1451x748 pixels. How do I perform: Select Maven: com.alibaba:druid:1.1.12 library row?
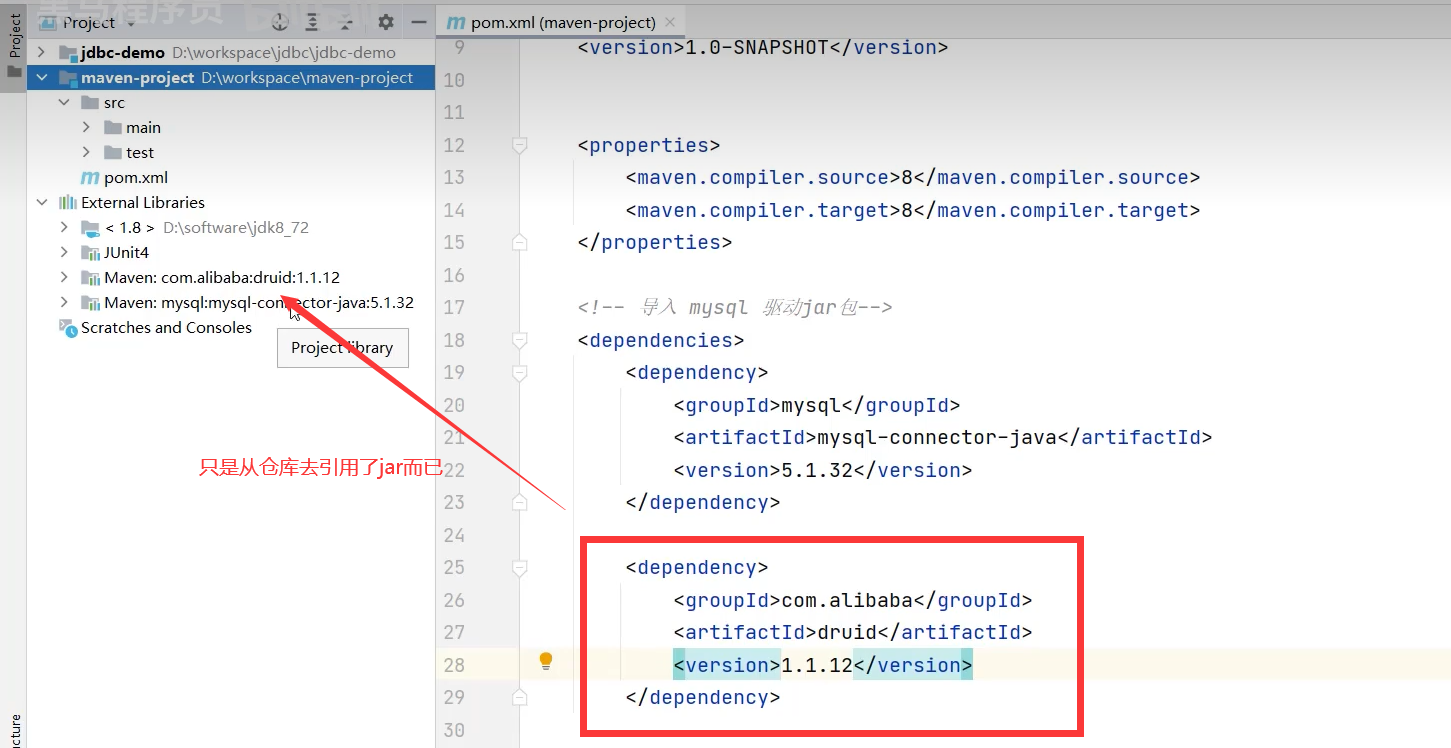click(x=231, y=277)
